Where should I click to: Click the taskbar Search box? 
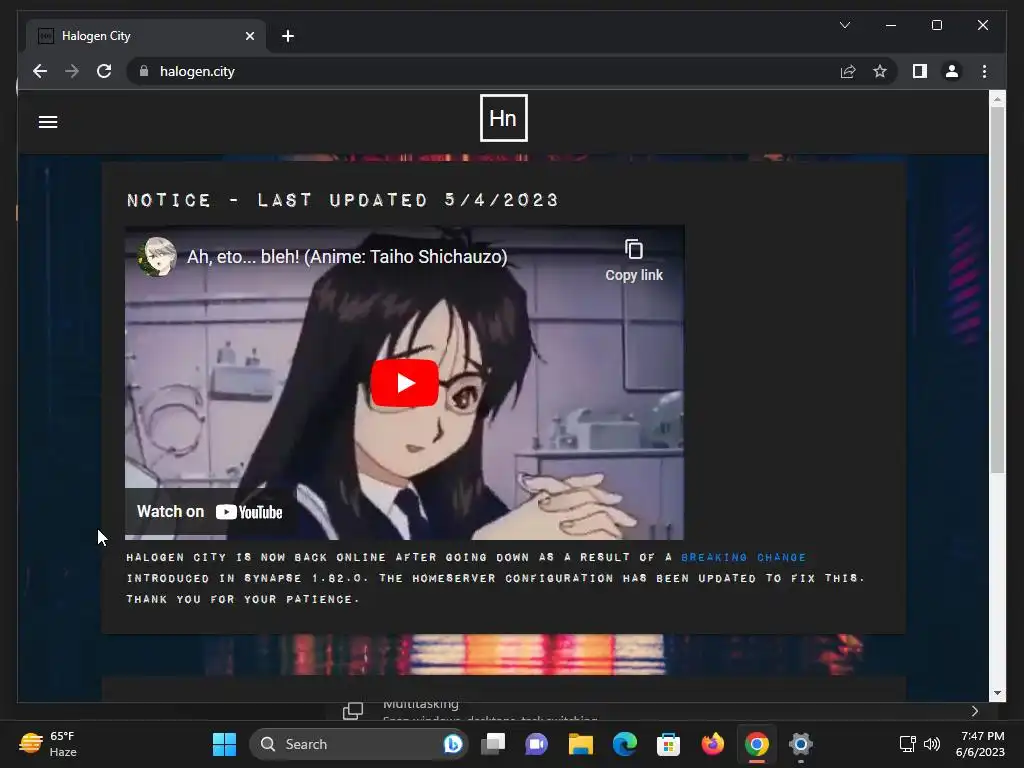[359, 744]
